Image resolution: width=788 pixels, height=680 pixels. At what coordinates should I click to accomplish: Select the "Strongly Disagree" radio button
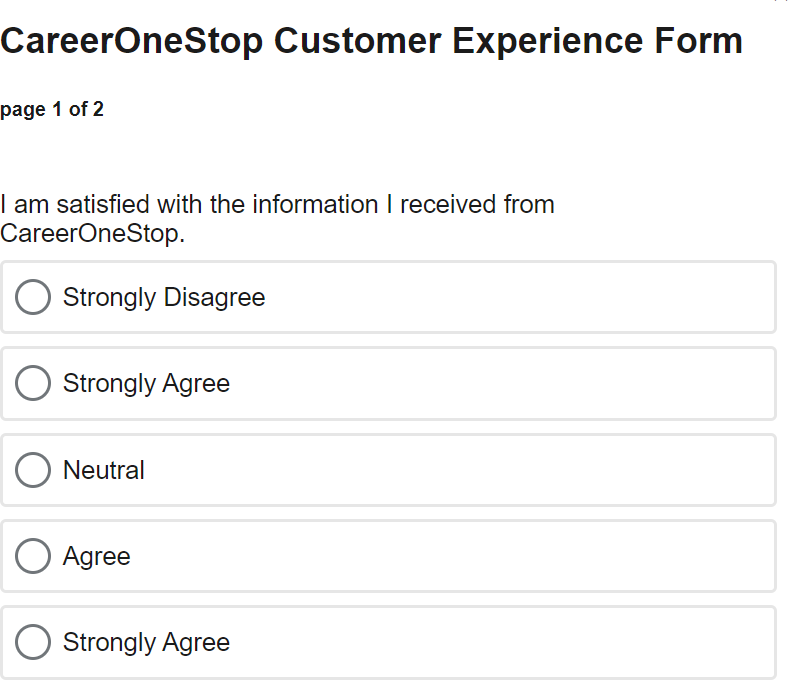tap(33, 297)
